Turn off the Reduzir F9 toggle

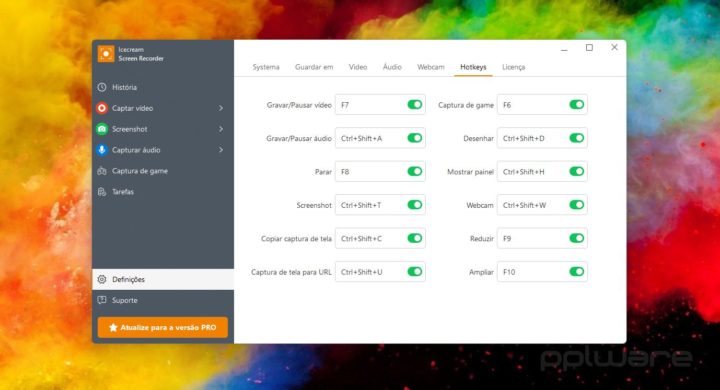point(577,238)
